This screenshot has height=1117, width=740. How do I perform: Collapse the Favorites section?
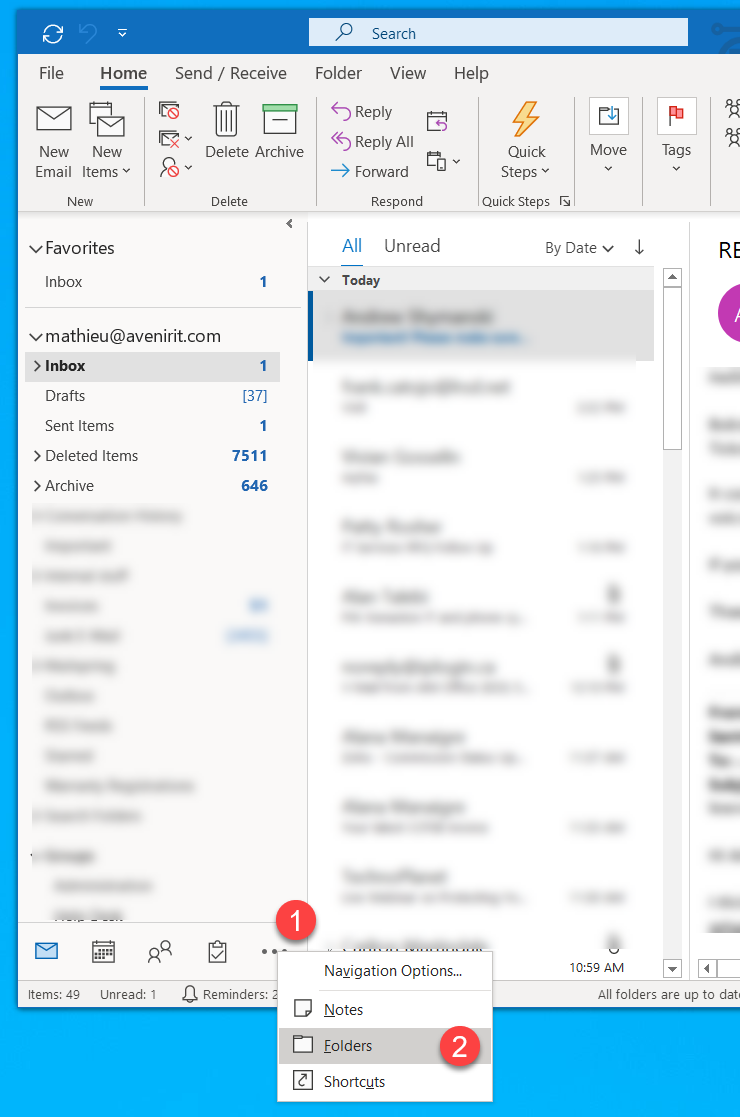(x=36, y=249)
